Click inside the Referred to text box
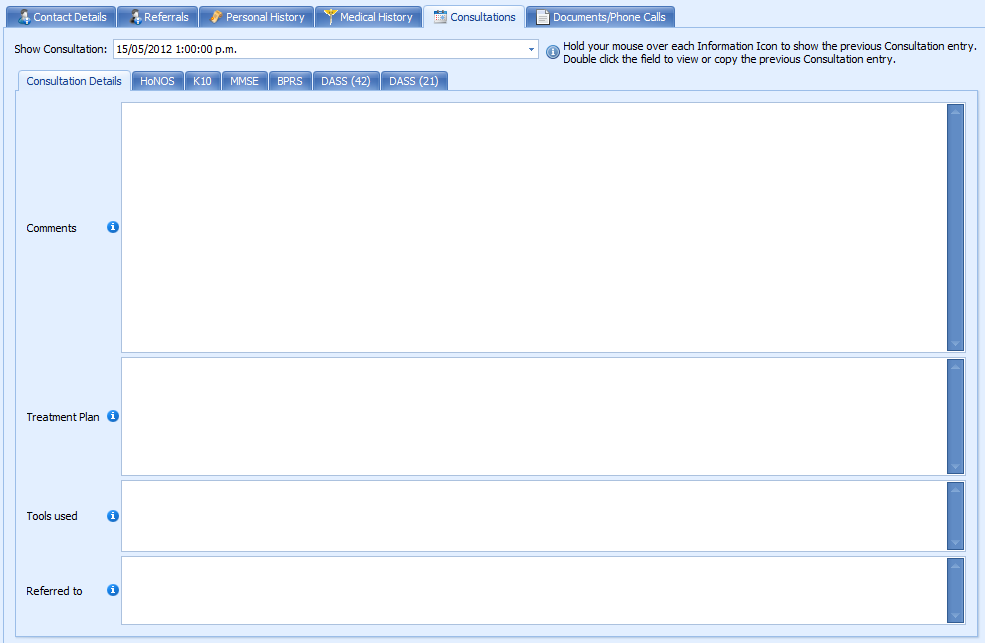The width and height of the screenshot is (985, 643). pos(534,590)
